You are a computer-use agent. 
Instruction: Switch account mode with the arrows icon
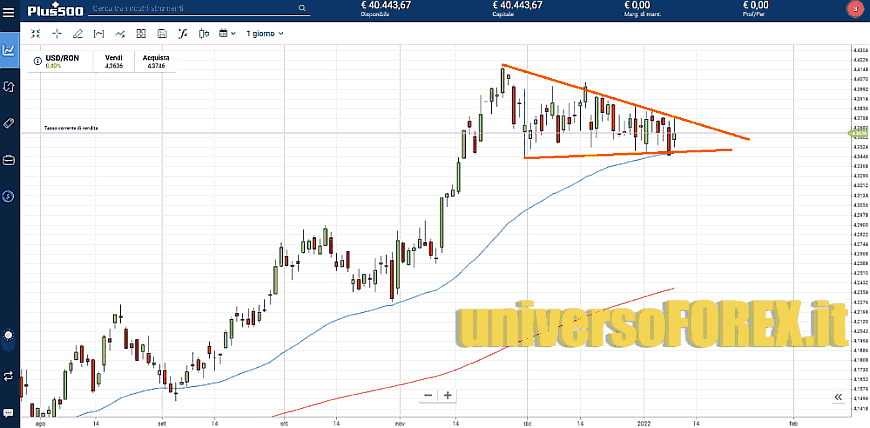click(x=9, y=376)
